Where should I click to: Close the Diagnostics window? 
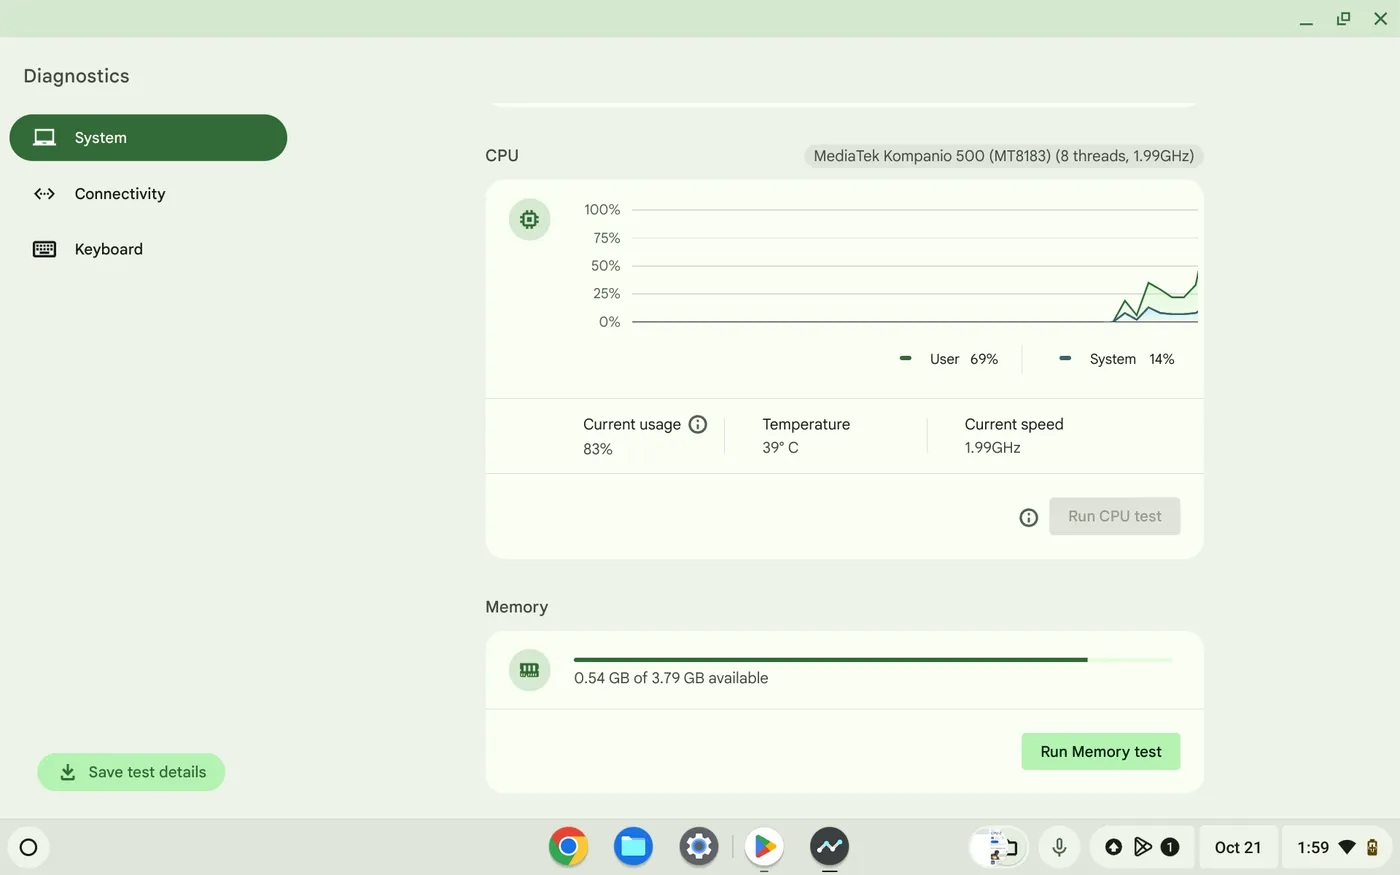(x=1380, y=19)
